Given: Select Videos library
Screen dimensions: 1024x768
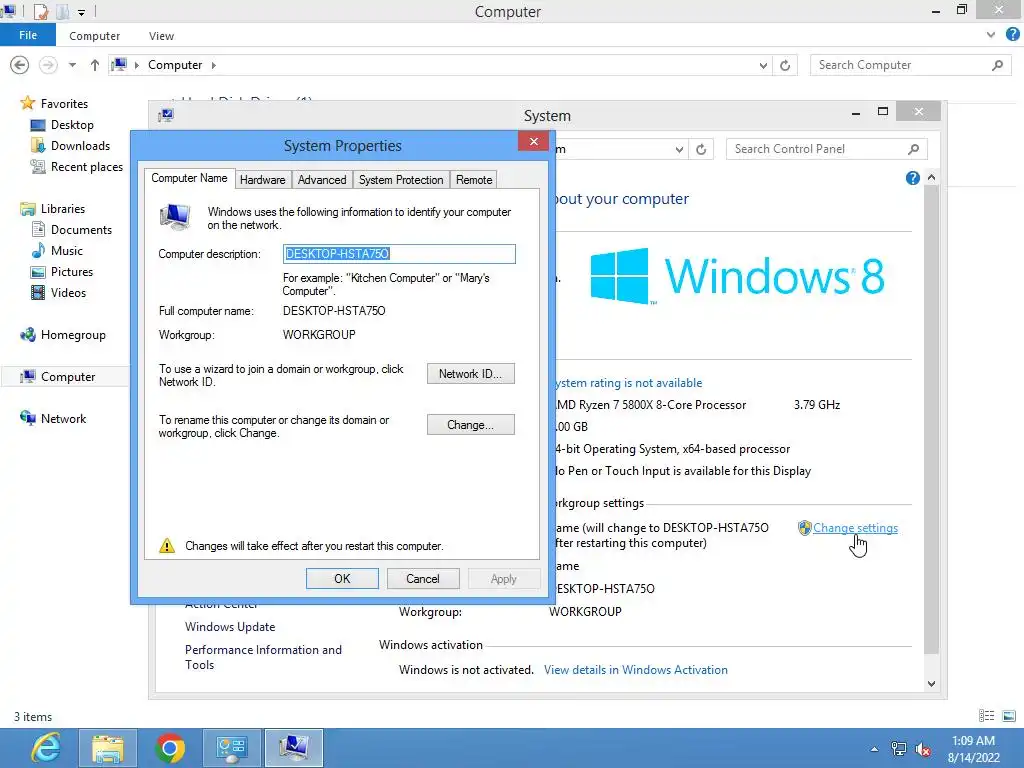Looking at the screenshot, I should pyautogui.click(x=68, y=293).
